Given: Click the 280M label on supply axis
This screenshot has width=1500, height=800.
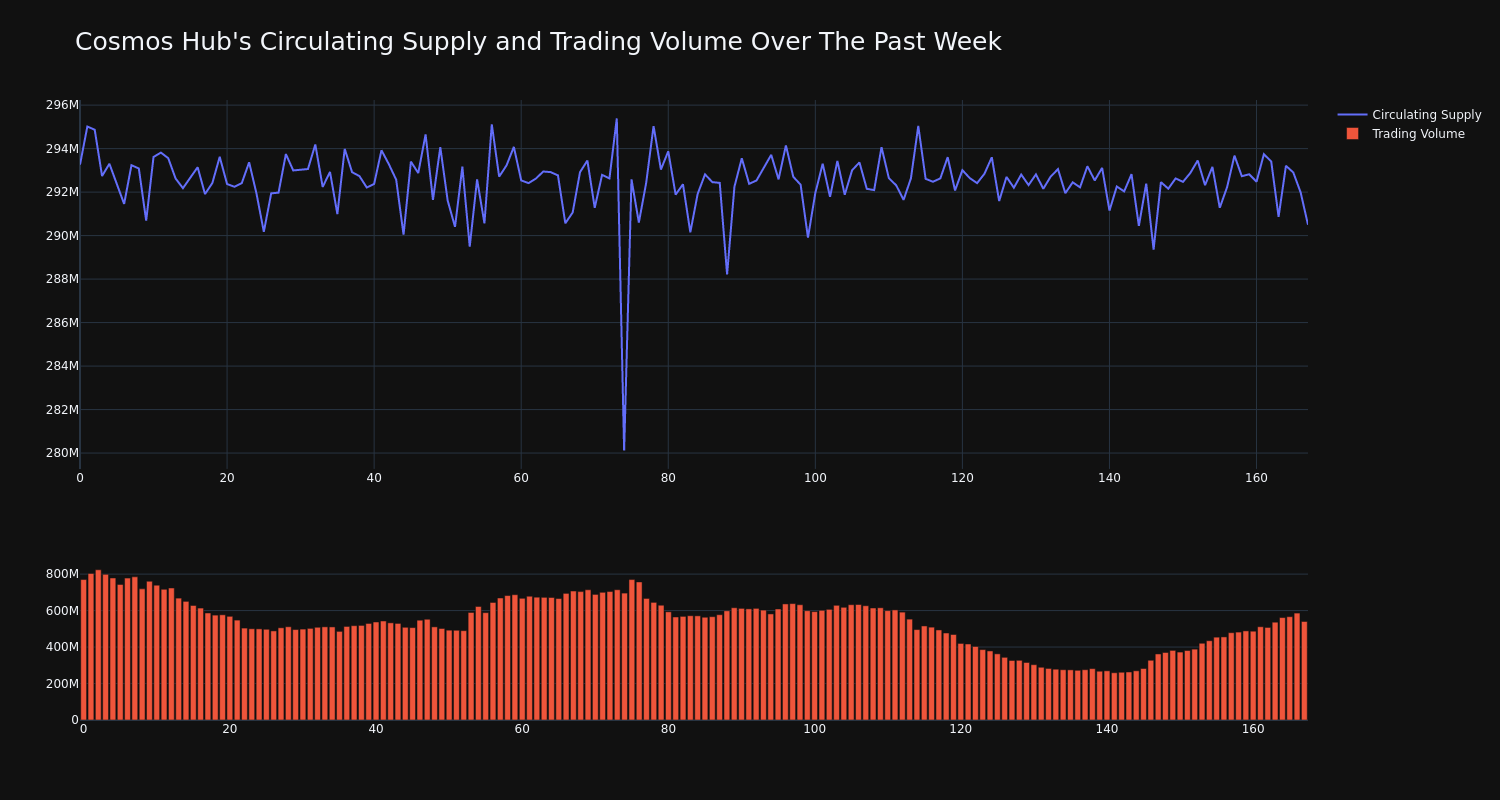Looking at the screenshot, I should [62, 453].
